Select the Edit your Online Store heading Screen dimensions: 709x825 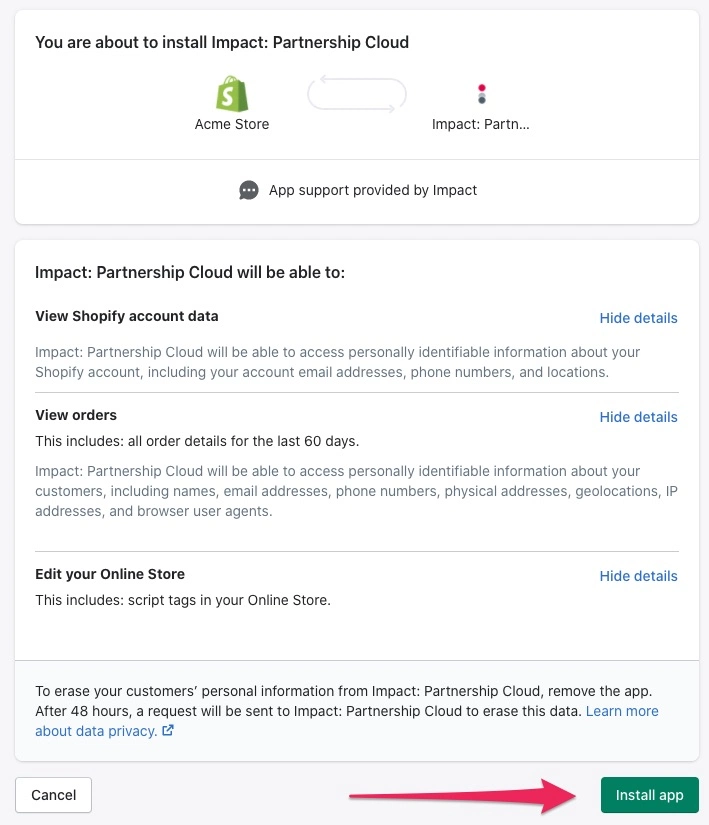(110, 574)
